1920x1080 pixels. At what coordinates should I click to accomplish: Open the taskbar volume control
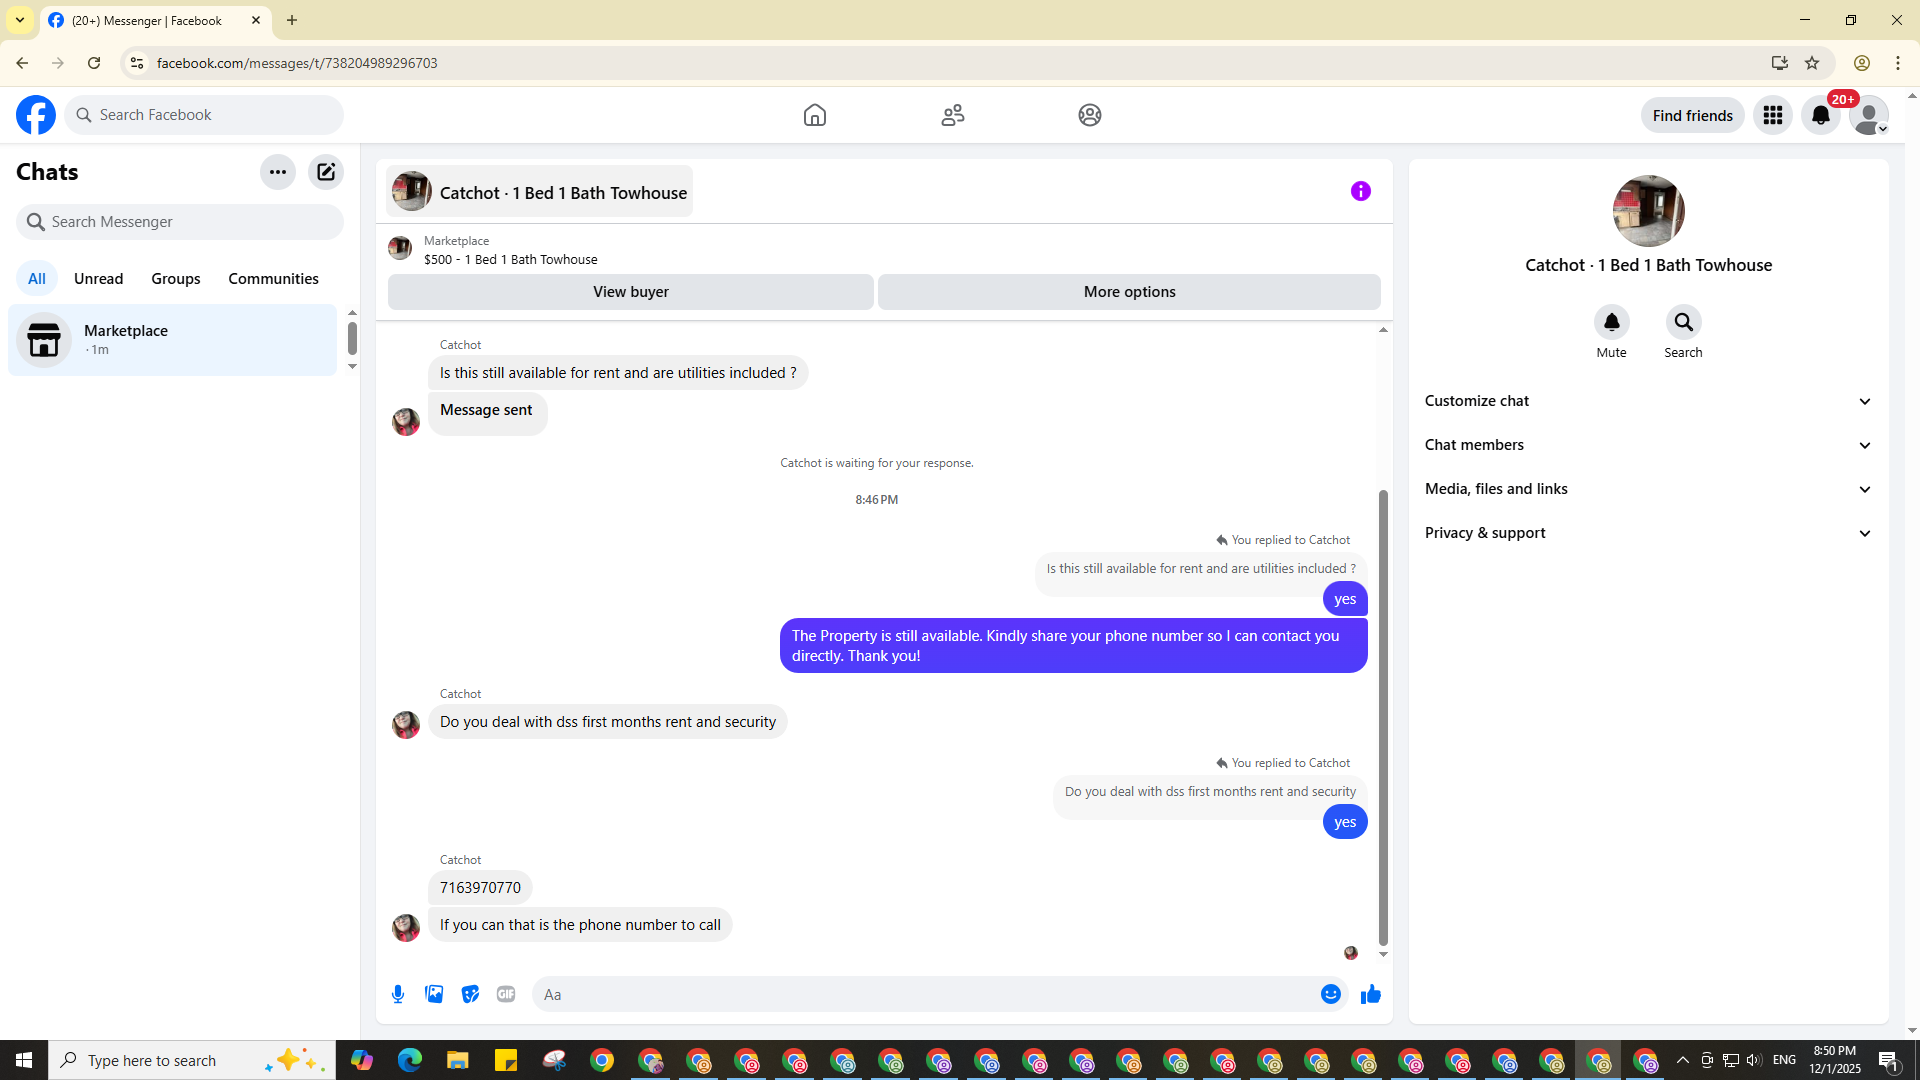[x=1755, y=1060]
